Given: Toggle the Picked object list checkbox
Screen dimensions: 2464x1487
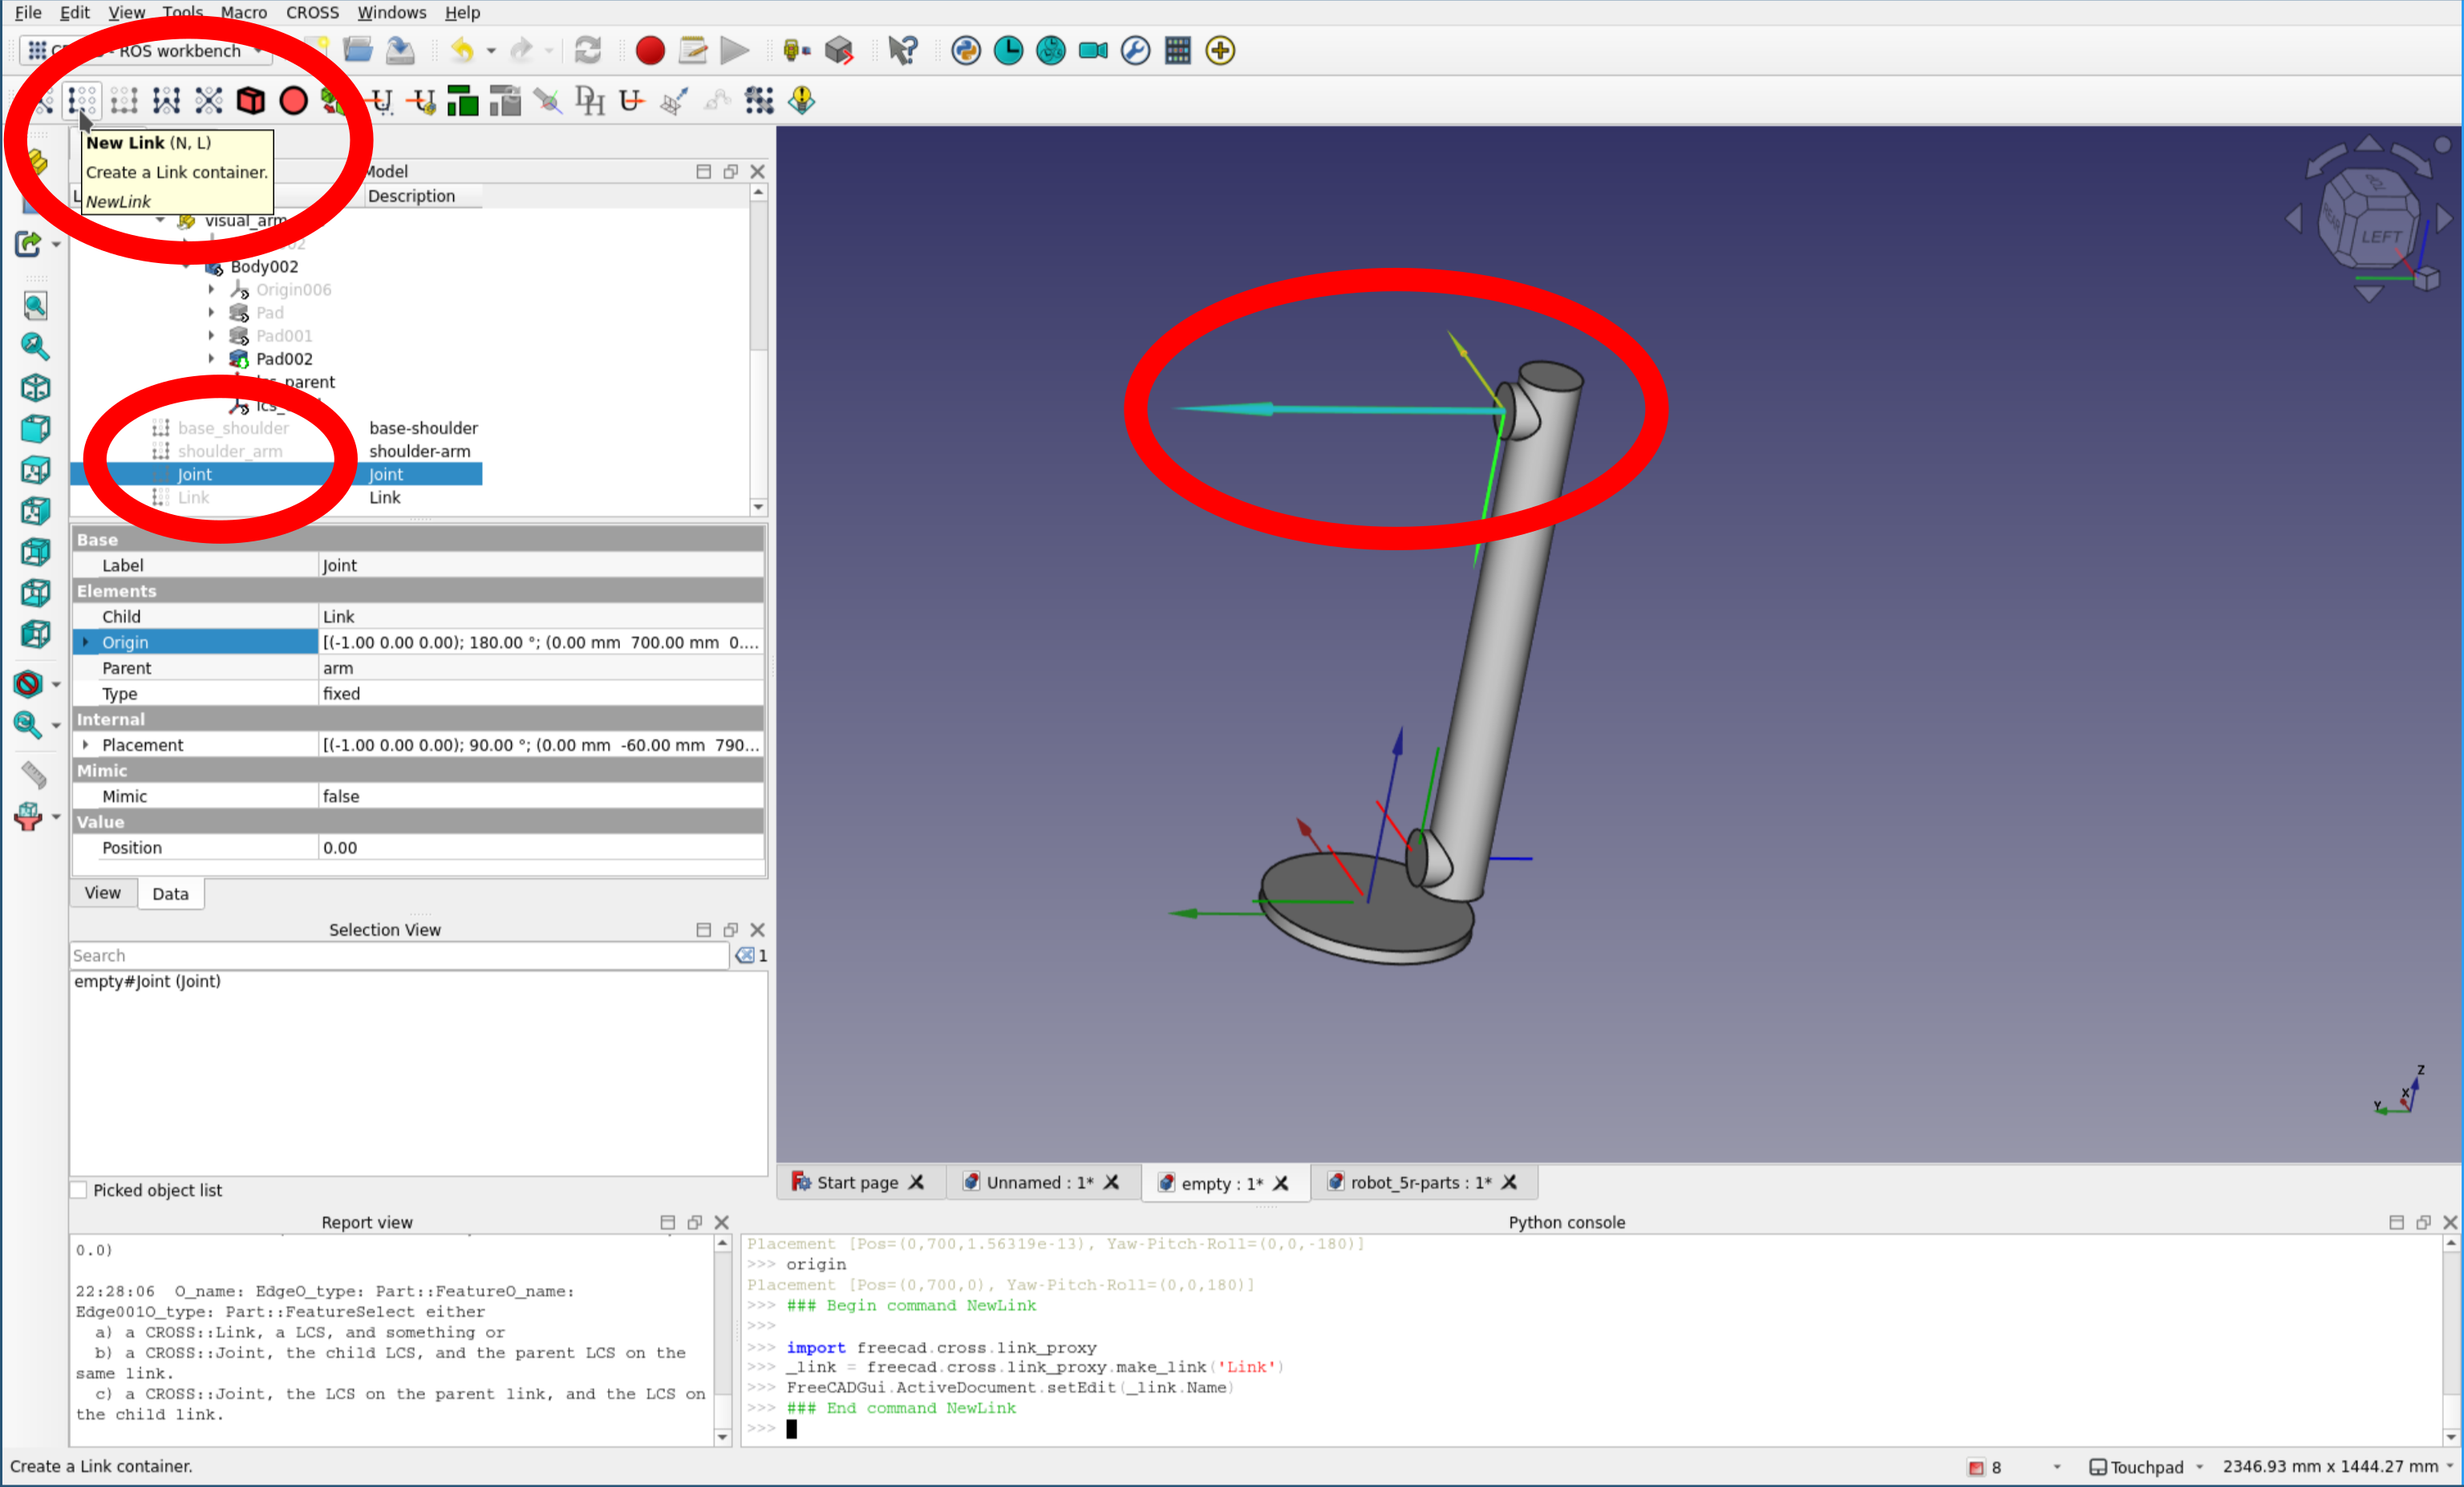Looking at the screenshot, I should [x=78, y=1190].
